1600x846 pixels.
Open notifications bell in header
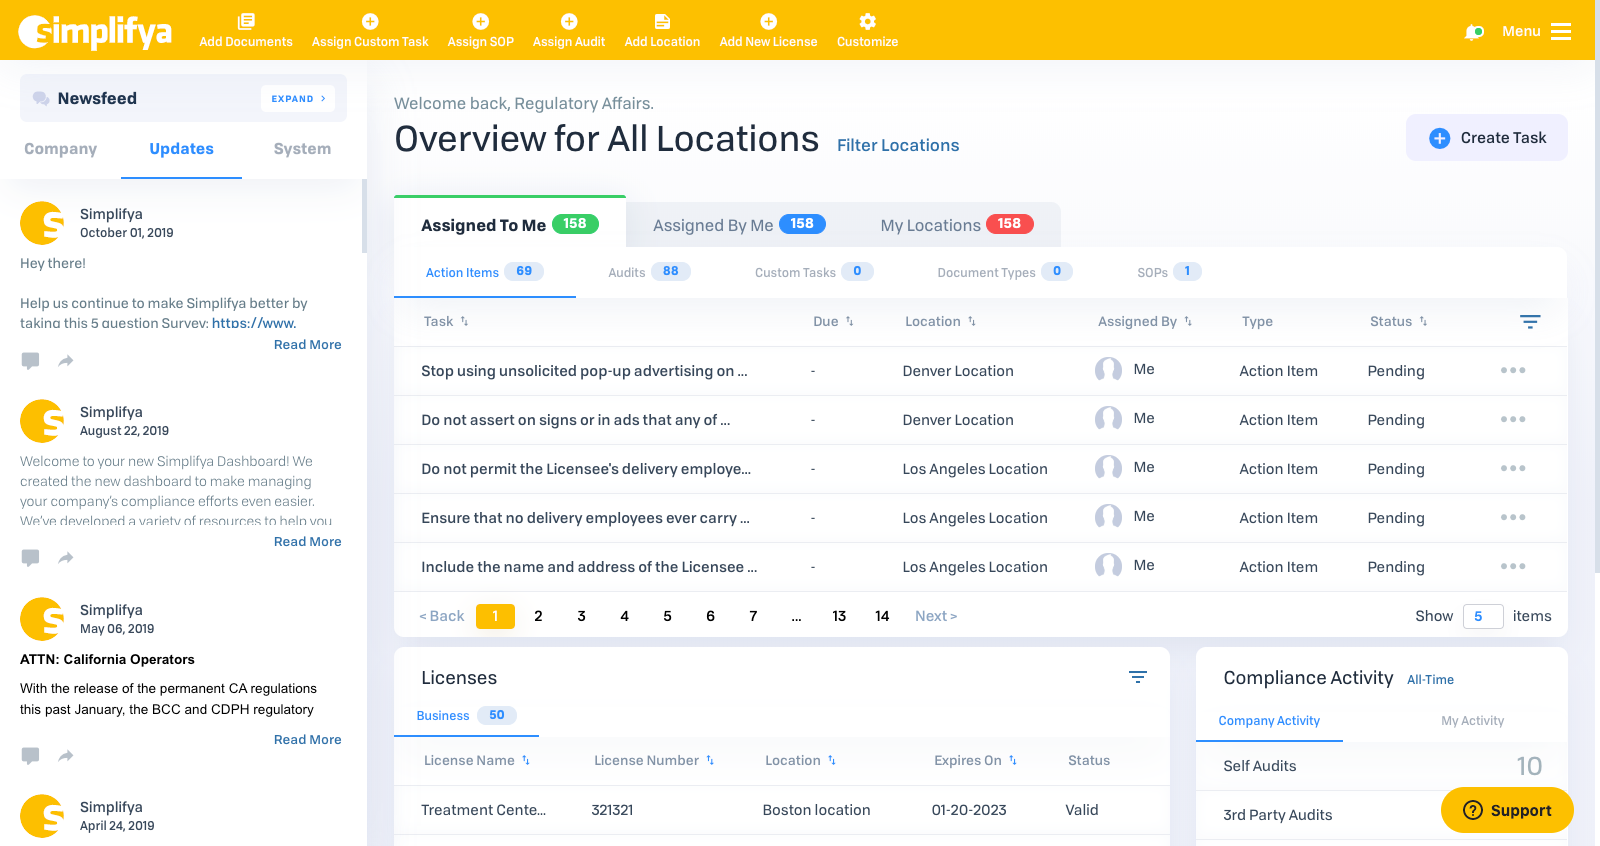click(1474, 32)
